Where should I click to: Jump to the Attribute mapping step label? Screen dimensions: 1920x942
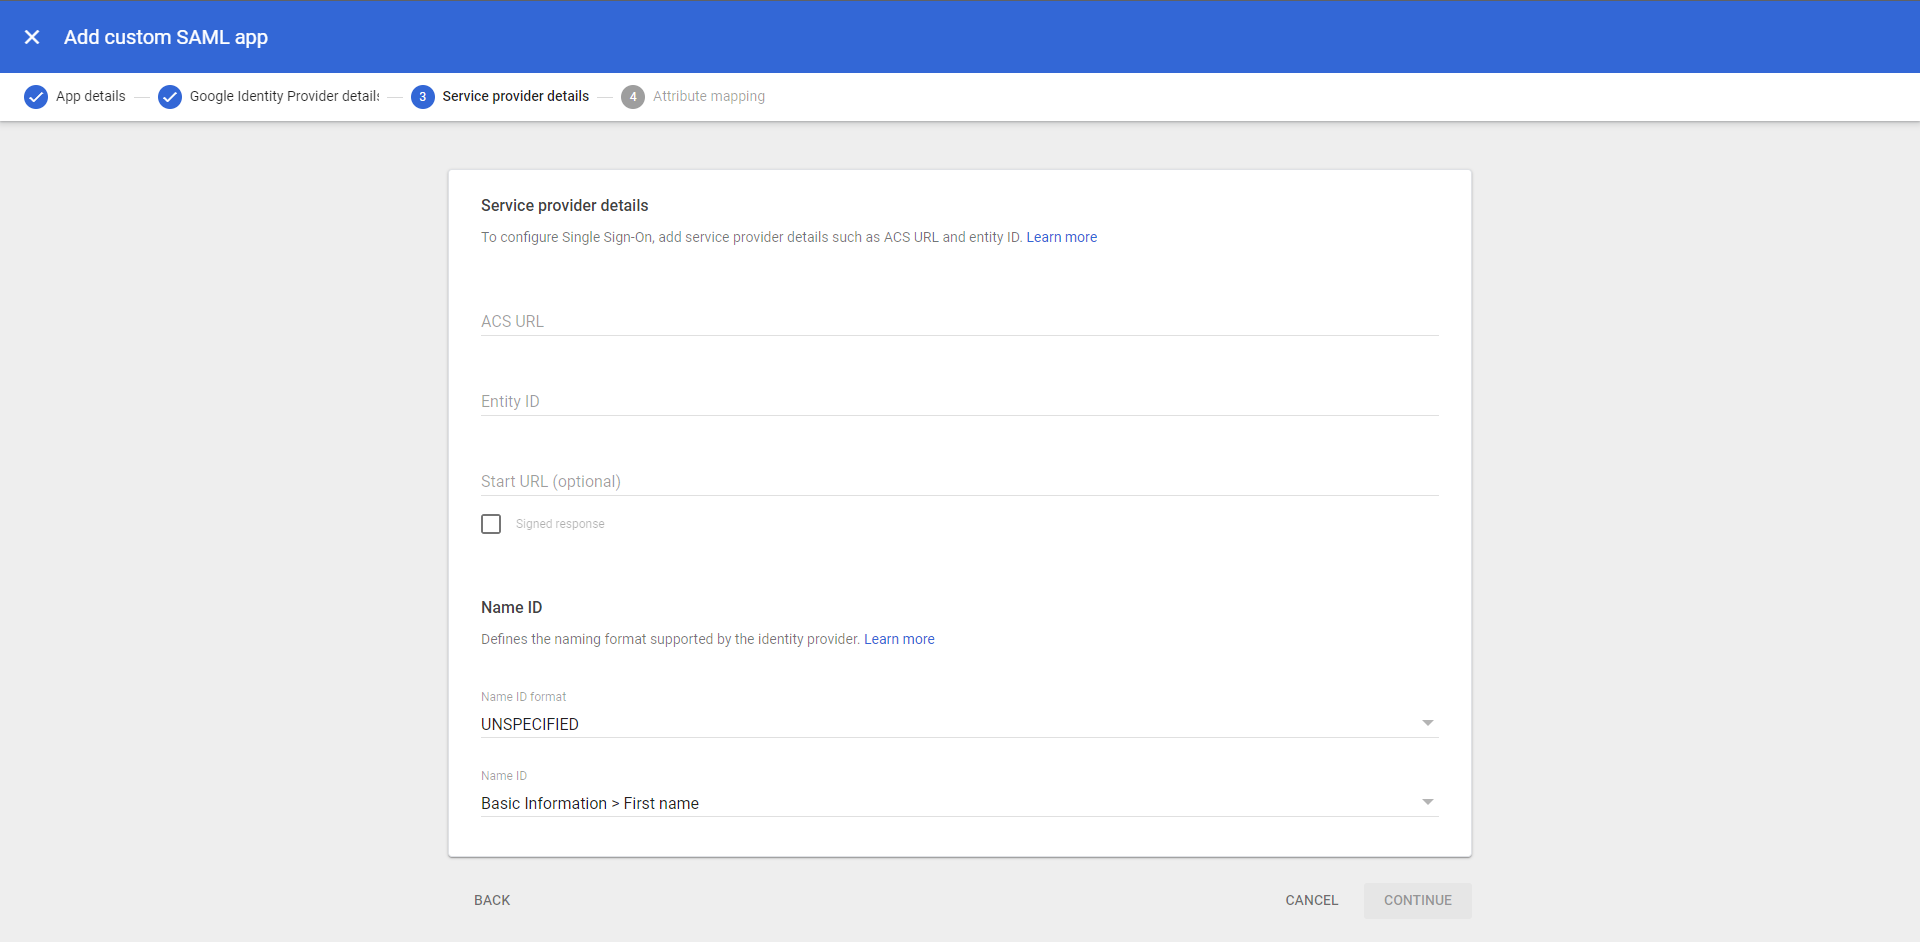[x=709, y=97]
